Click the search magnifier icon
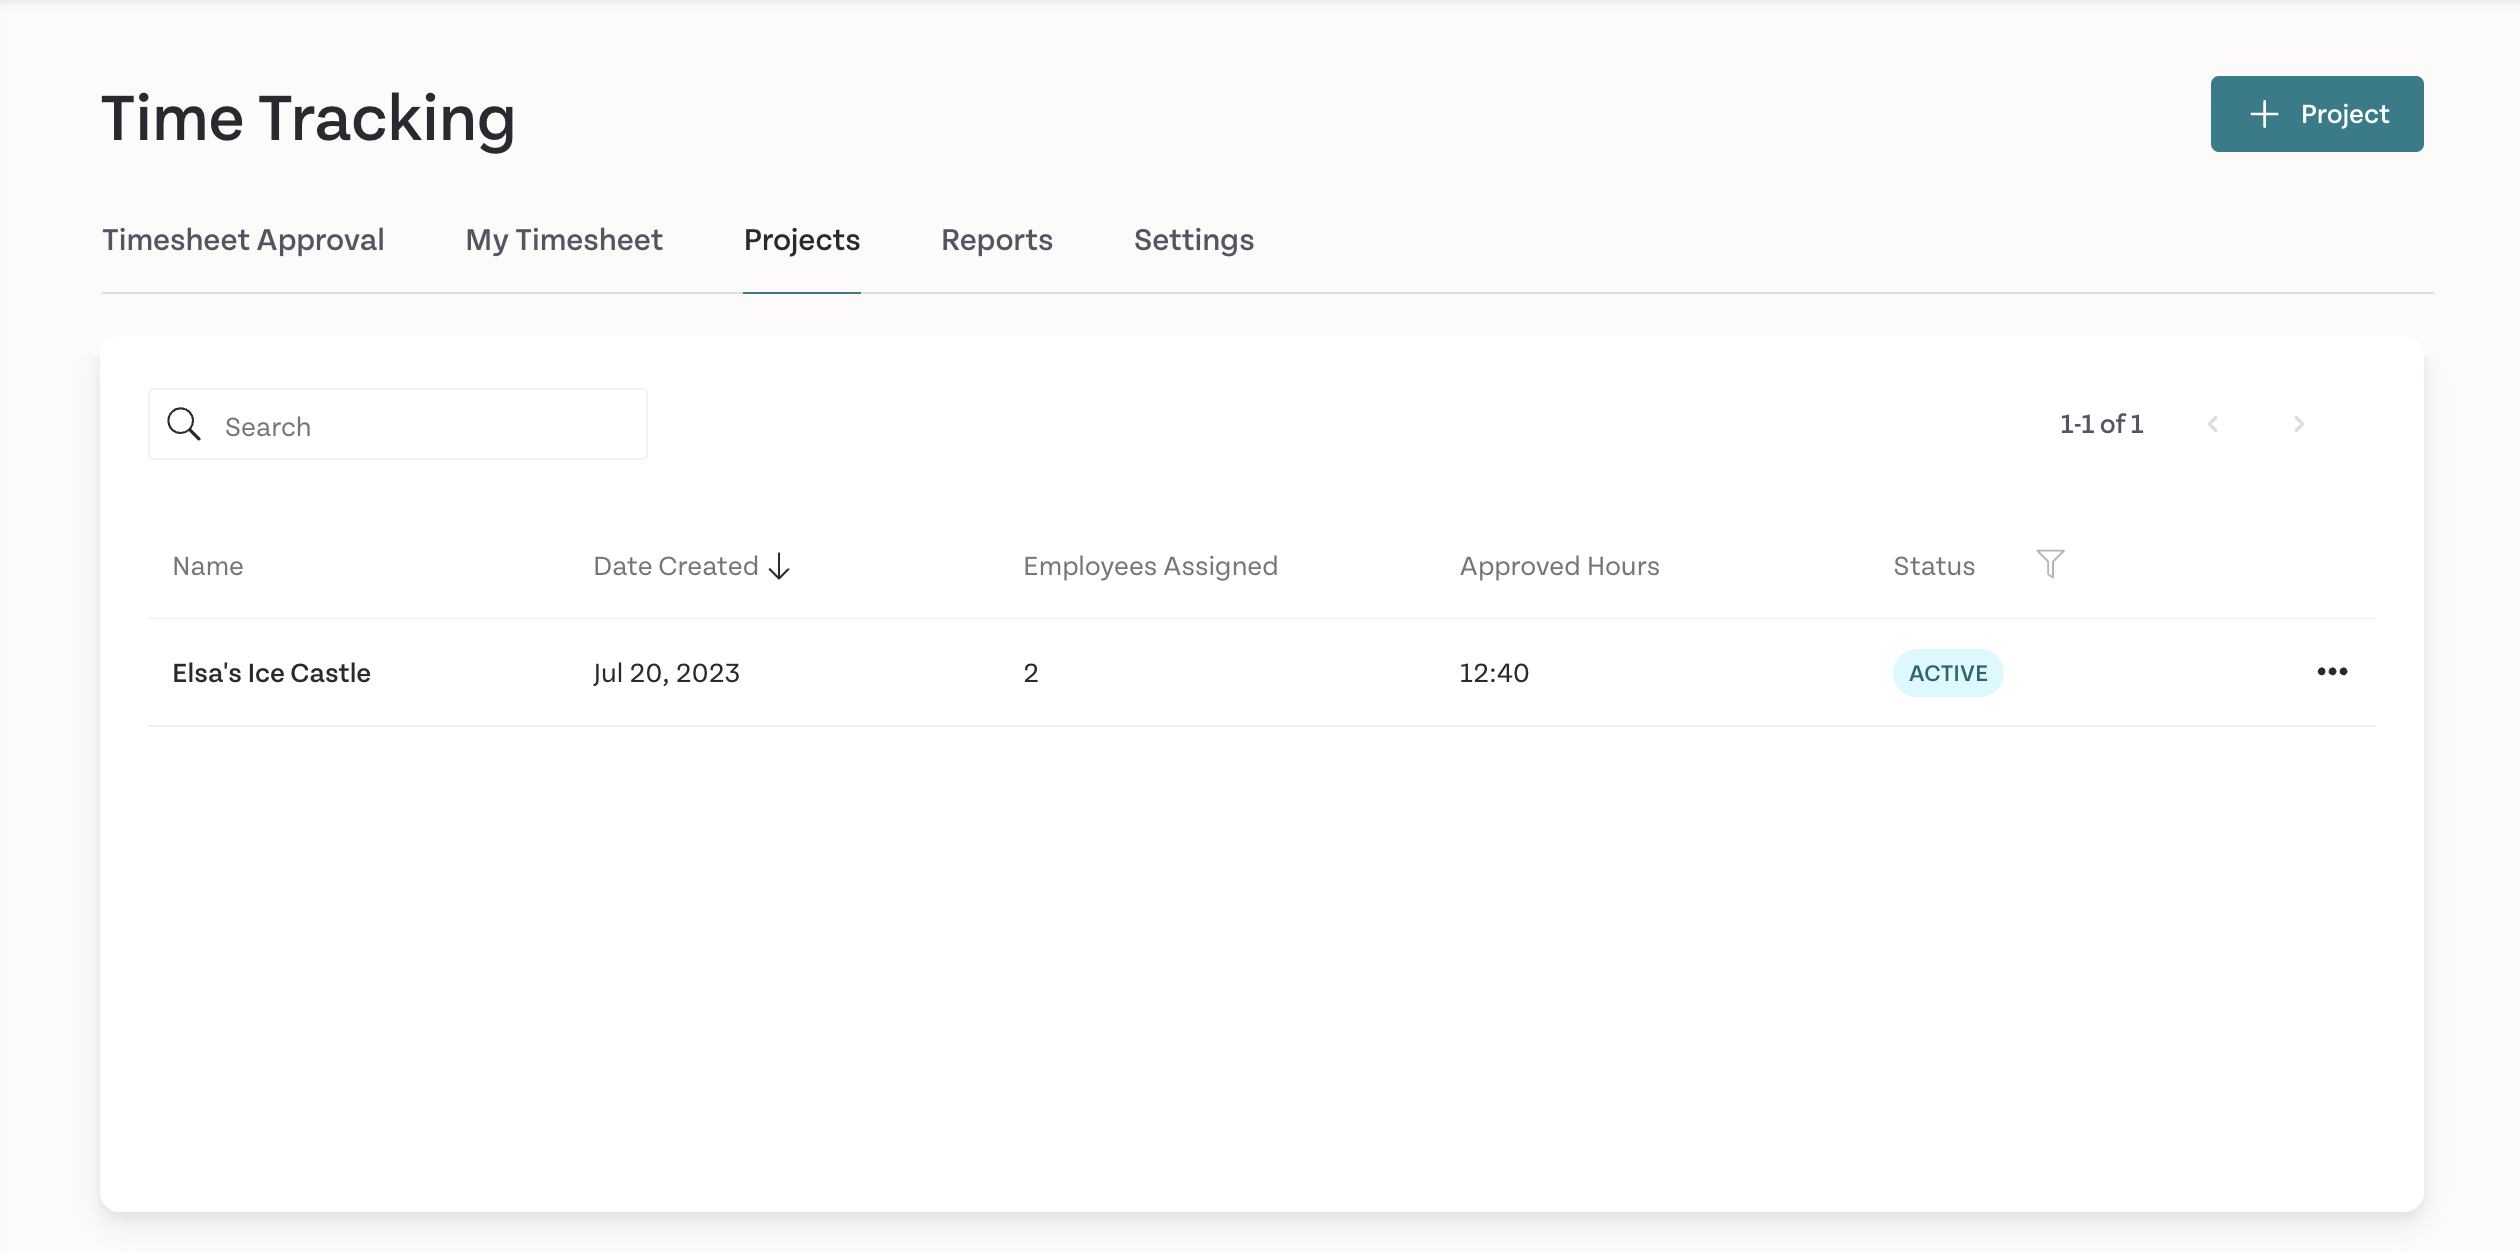The image size is (2520, 1252). [x=184, y=424]
